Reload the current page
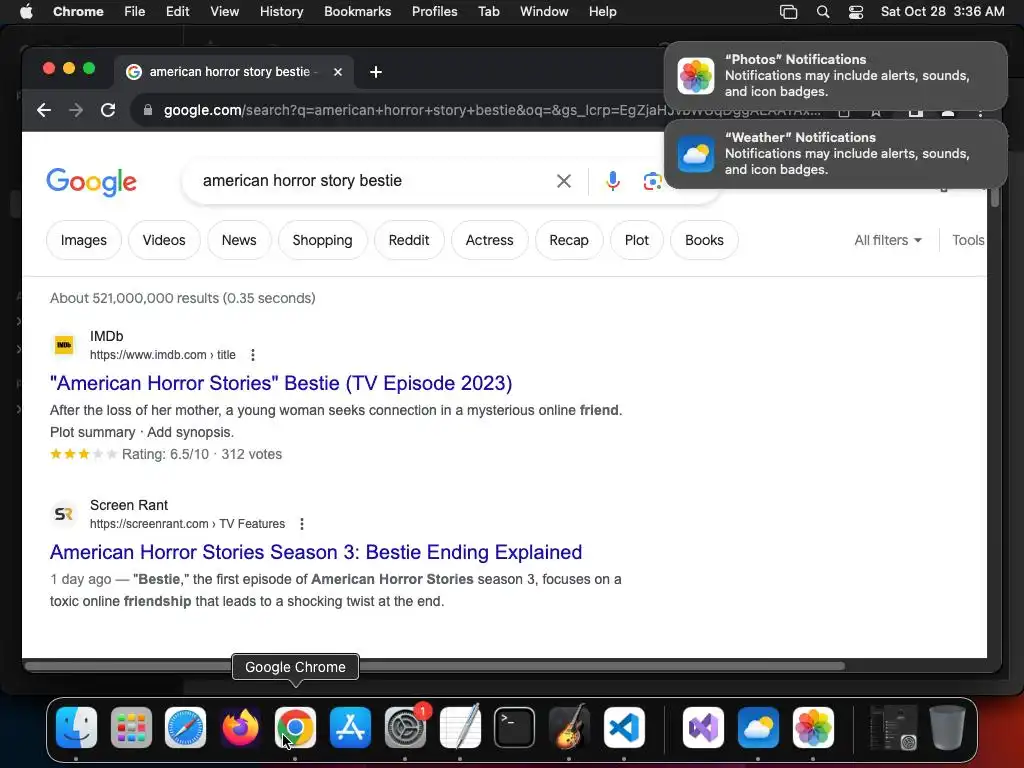Viewport: 1024px width, 768px height. point(108,110)
